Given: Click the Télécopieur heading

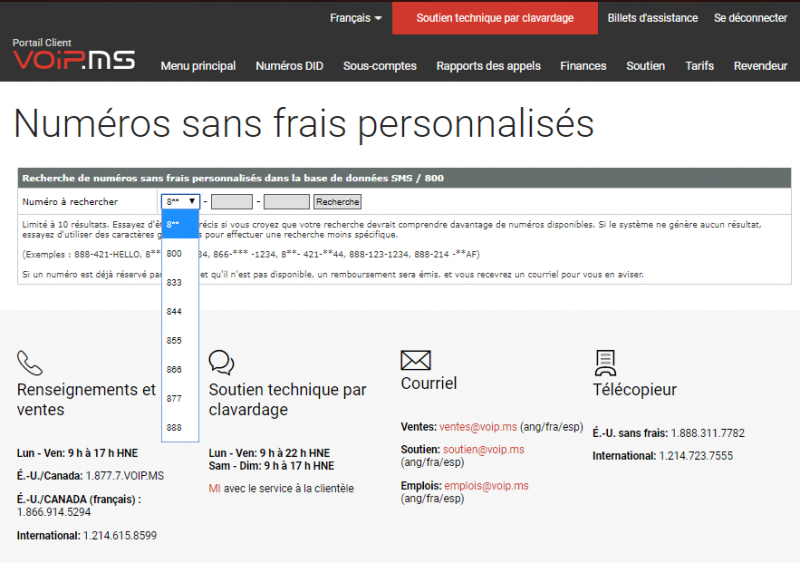Looking at the screenshot, I should tap(634, 389).
